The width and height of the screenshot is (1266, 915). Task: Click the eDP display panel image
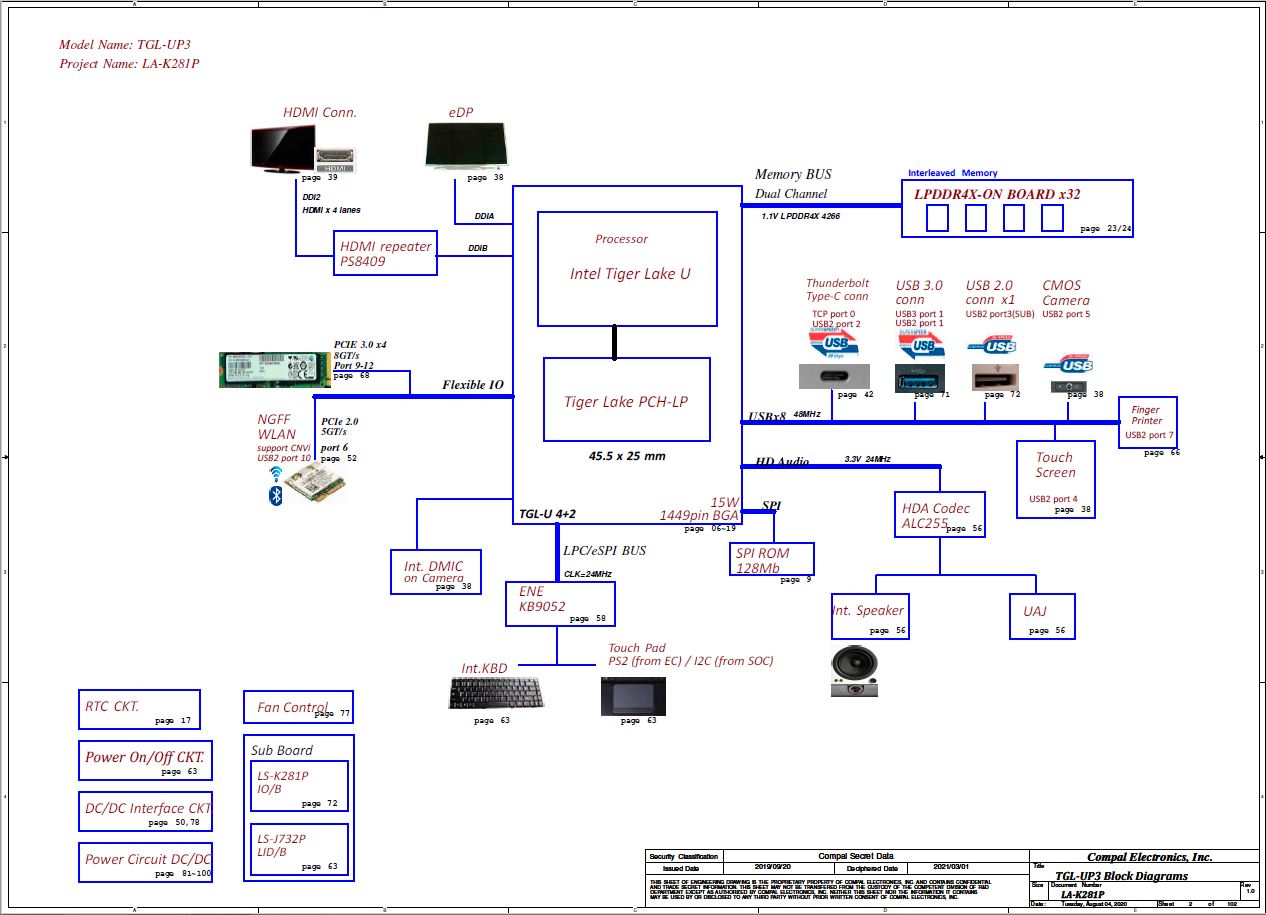463,147
